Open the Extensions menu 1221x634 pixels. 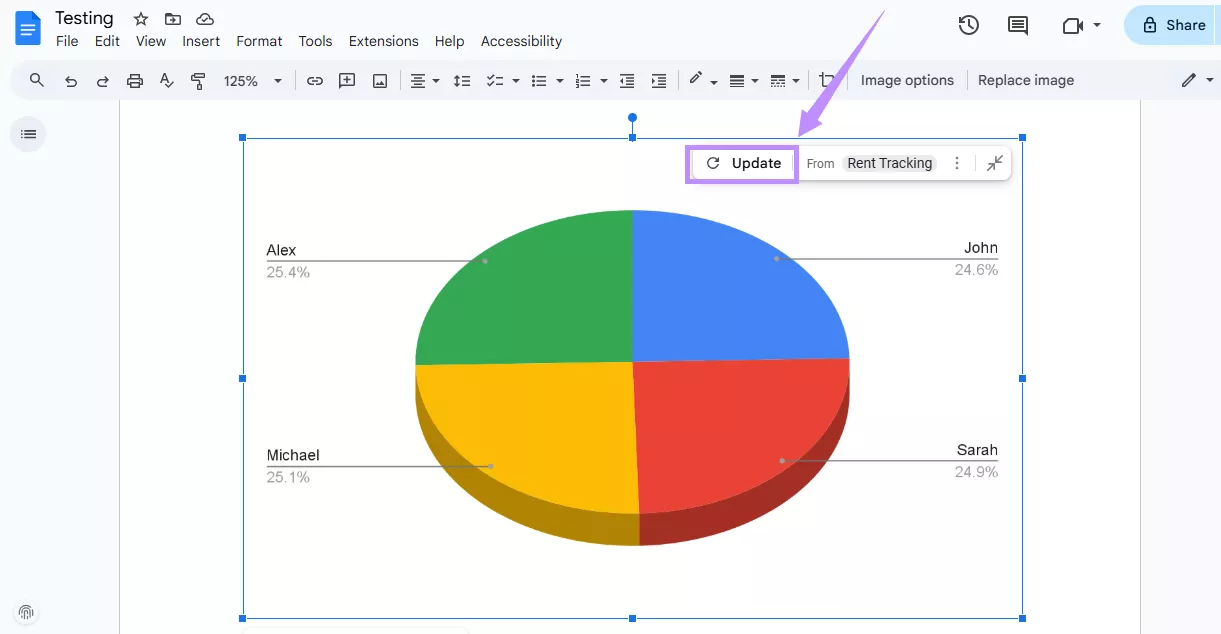(x=384, y=41)
